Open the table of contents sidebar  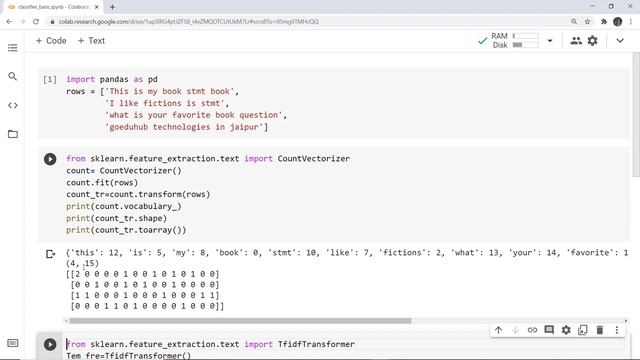[13, 48]
